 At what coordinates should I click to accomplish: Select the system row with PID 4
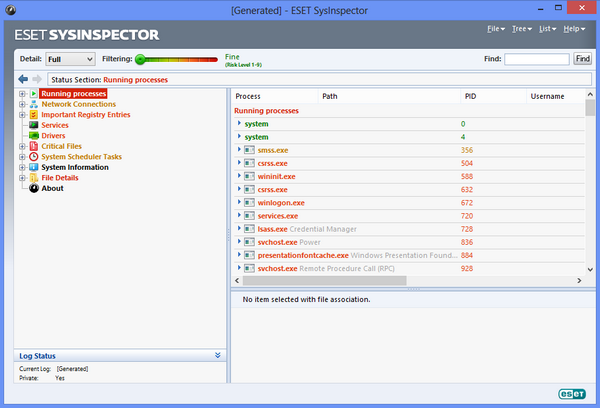pos(409,137)
